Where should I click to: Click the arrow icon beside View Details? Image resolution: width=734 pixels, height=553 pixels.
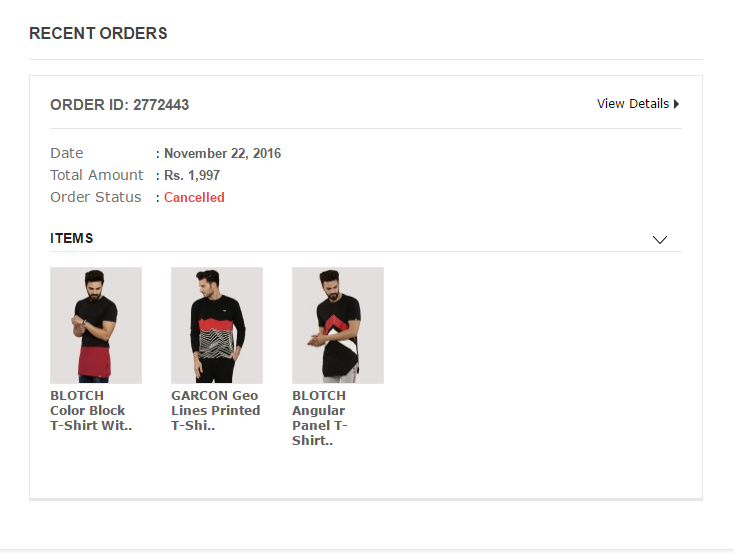[x=677, y=104]
